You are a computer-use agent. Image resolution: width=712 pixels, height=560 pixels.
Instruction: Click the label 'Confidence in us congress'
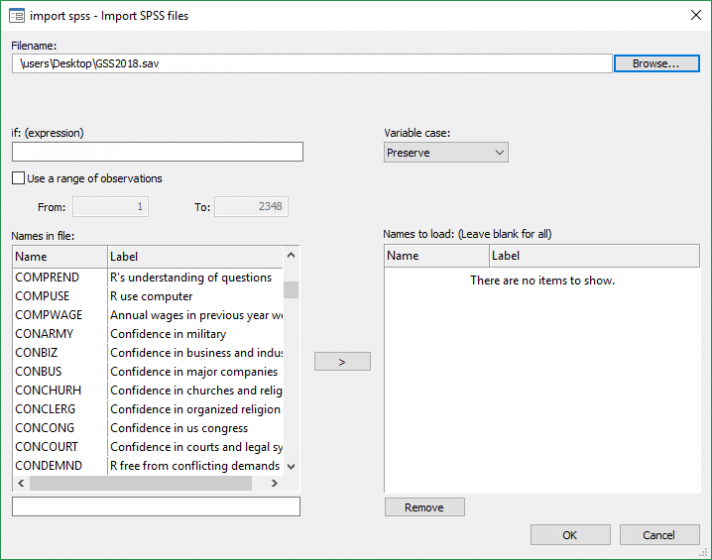179,428
